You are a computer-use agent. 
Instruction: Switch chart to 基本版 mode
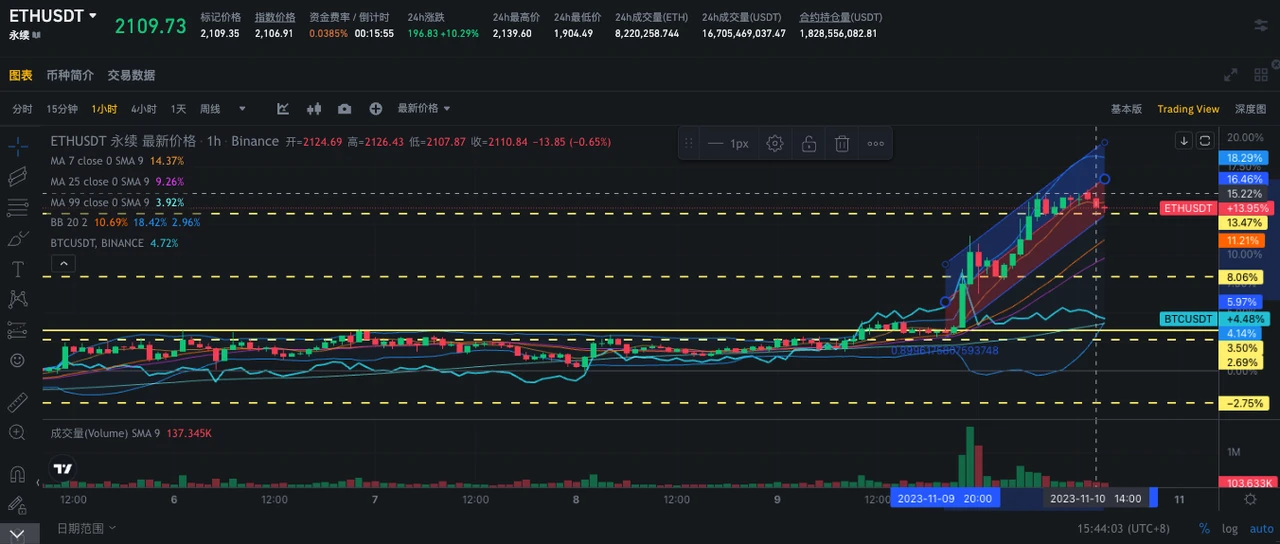pos(1126,109)
